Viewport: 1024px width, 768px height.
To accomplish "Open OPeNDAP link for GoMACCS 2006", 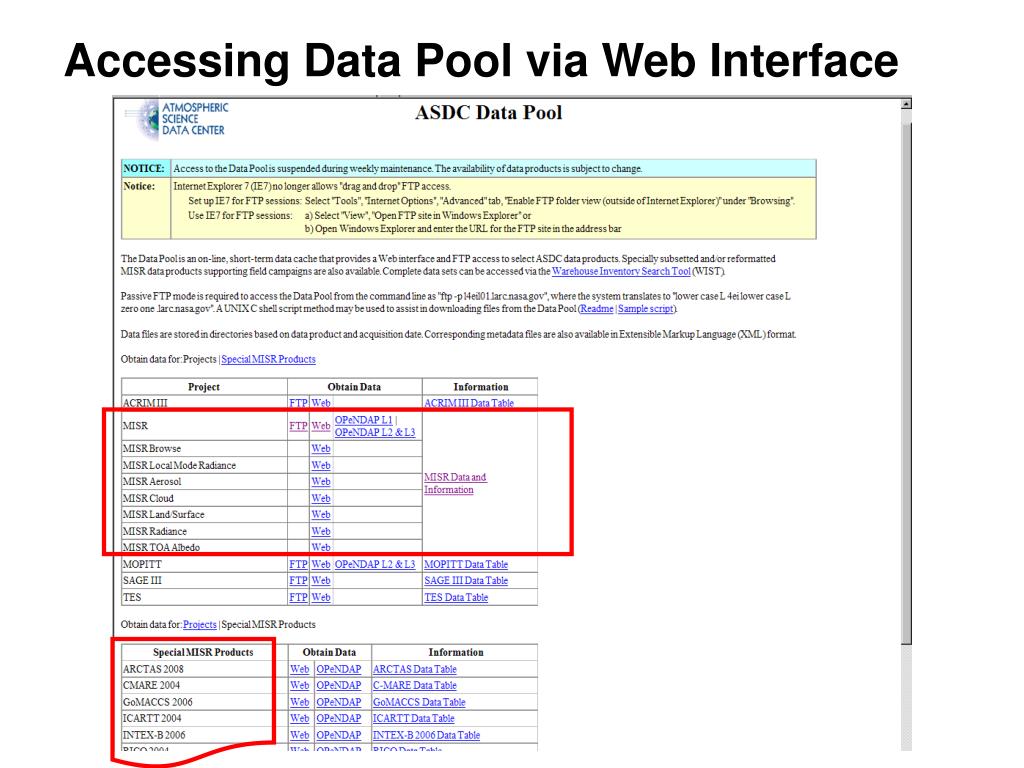I will 339,703.
